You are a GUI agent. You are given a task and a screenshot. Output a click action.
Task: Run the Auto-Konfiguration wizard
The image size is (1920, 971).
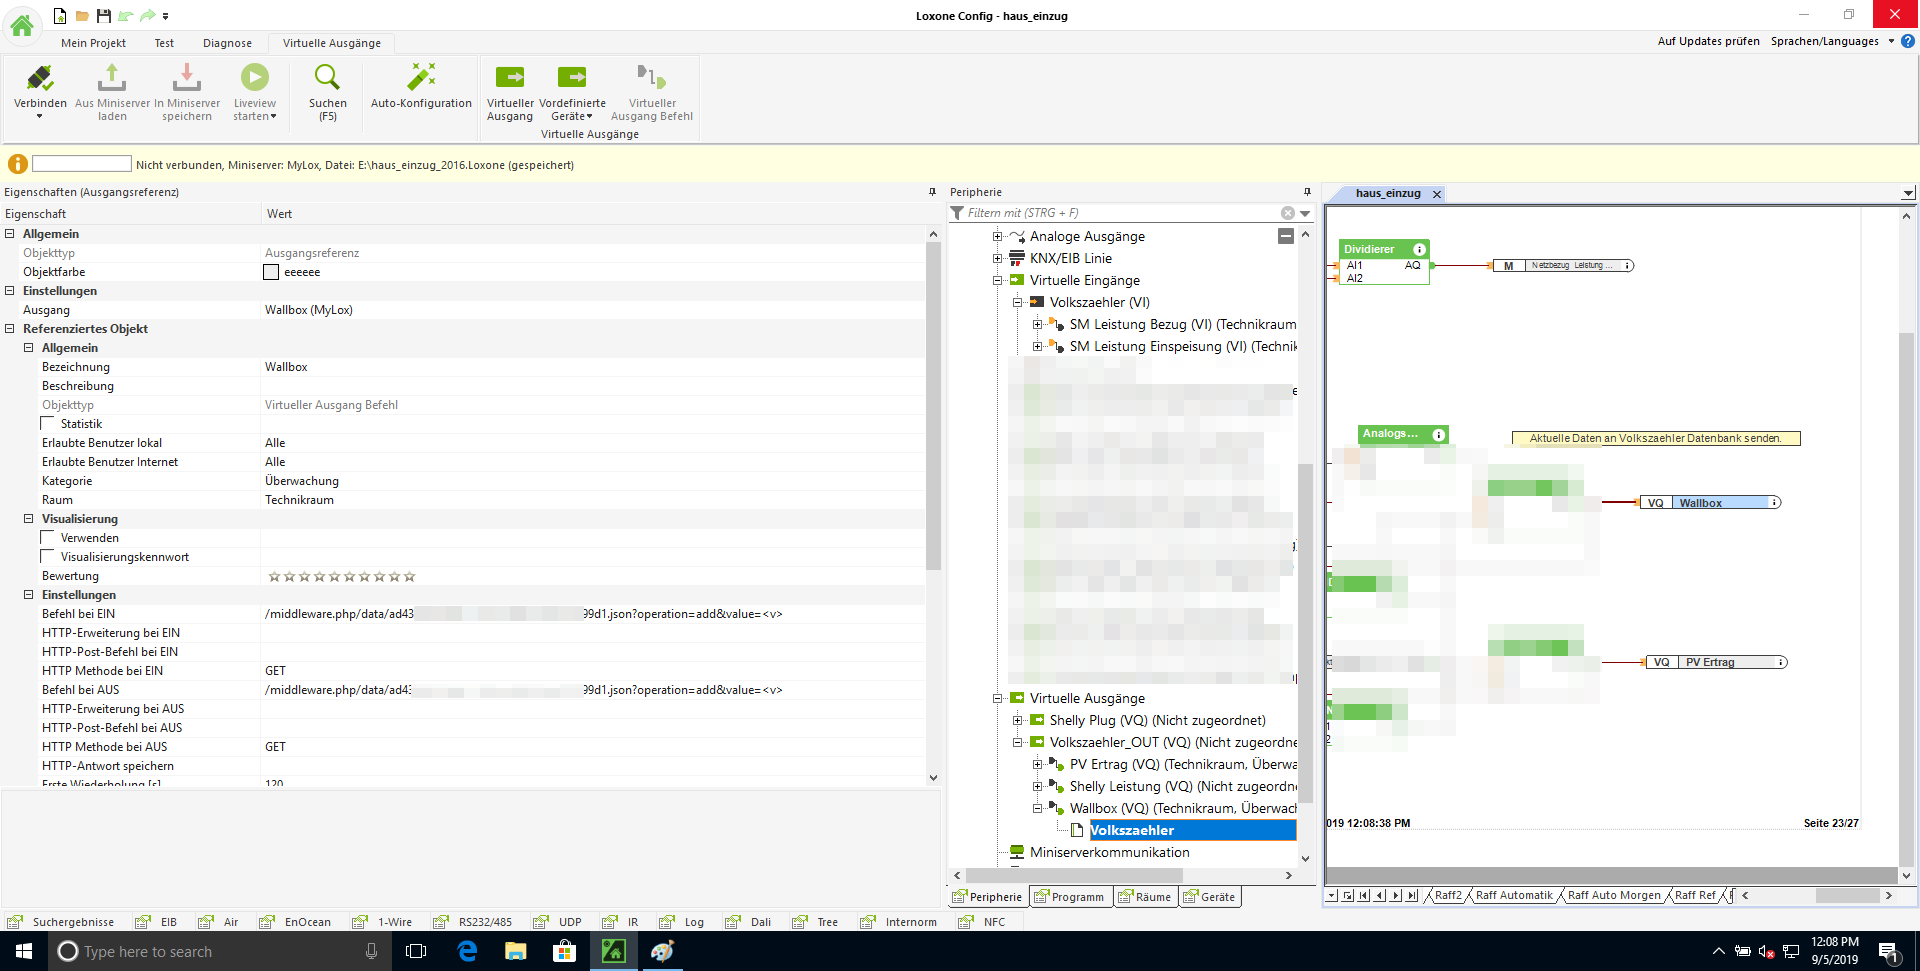421,79
